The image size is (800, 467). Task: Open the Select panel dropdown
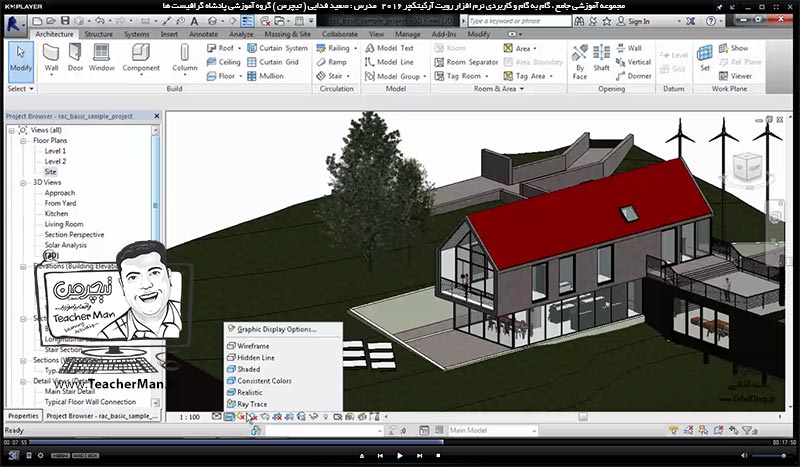pos(20,89)
